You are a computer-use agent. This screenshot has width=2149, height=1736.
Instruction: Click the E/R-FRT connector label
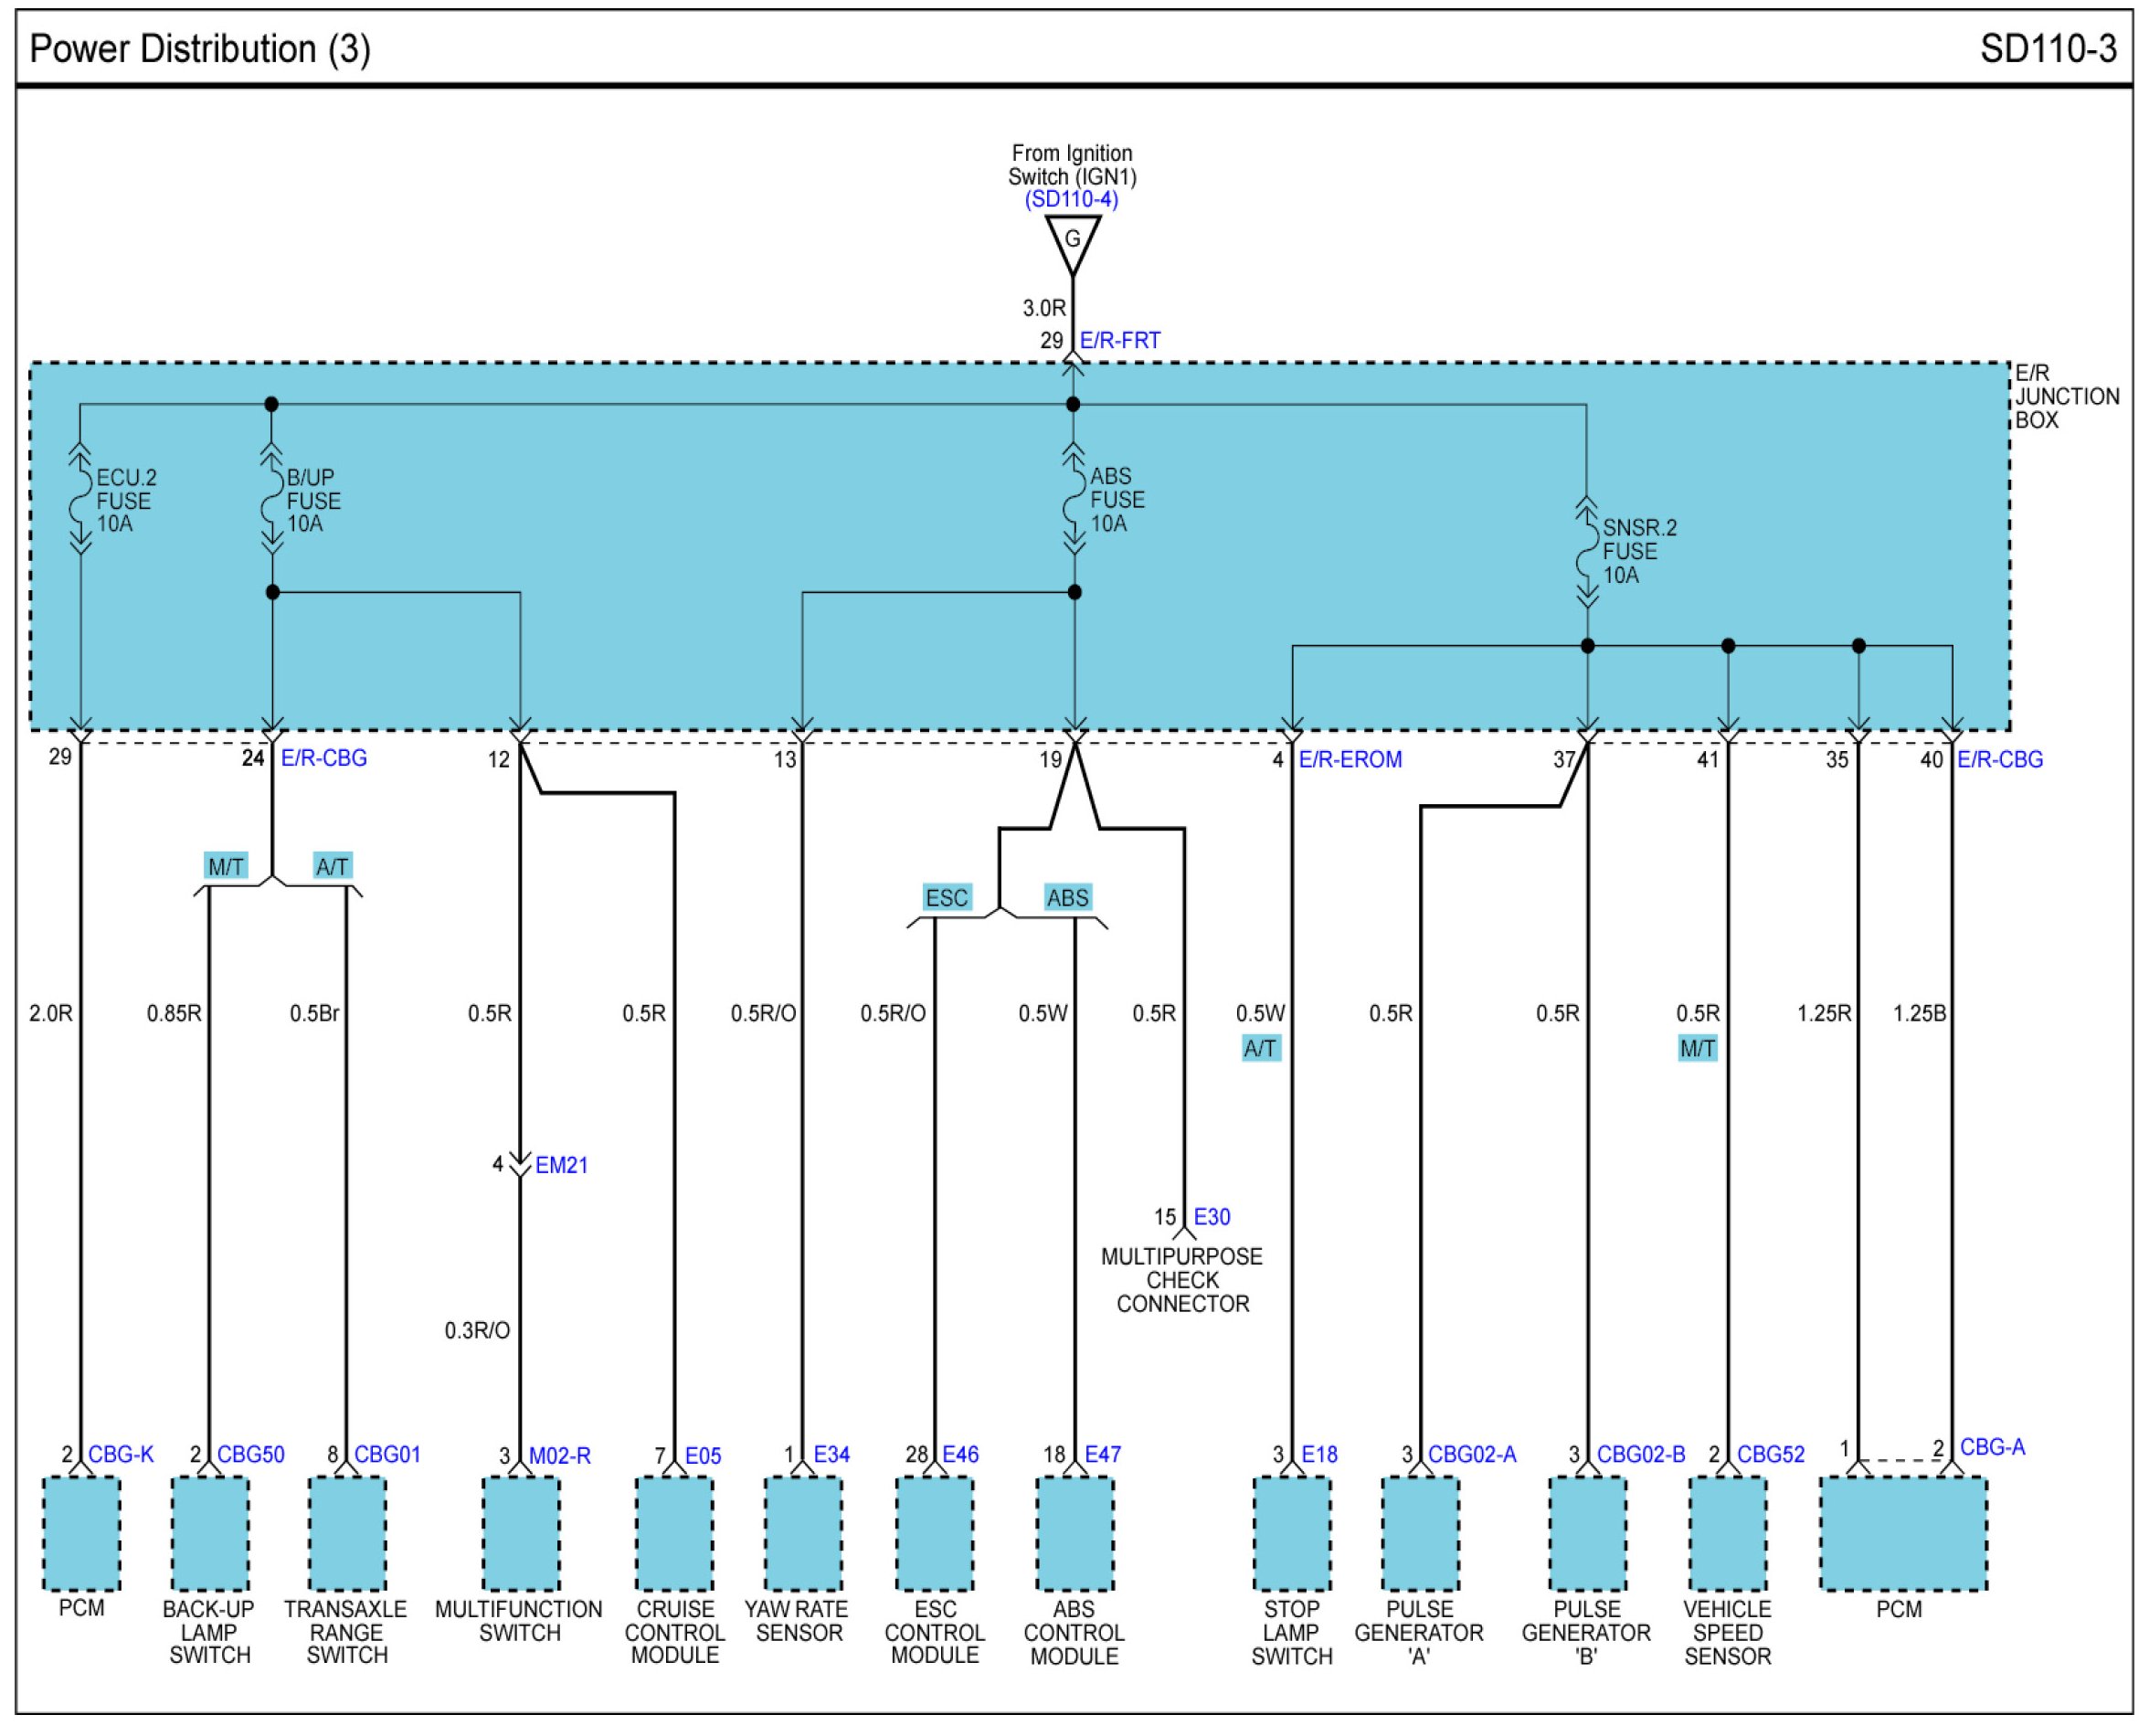tap(1120, 341)
